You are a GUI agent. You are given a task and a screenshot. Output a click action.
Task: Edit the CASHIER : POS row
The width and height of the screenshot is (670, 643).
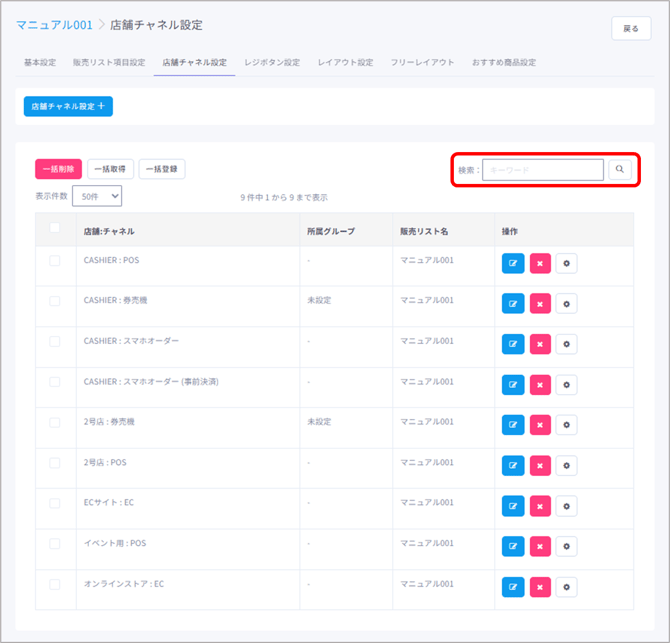tap(513, 263)
